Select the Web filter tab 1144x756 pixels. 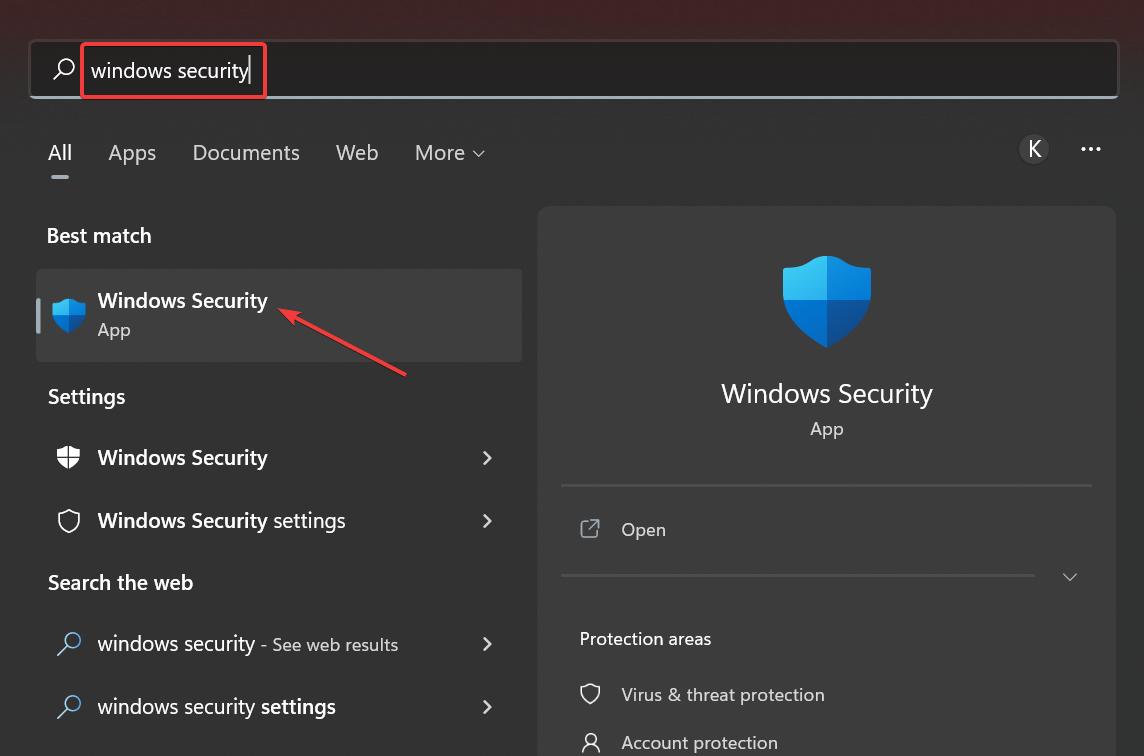coord(357,153)
